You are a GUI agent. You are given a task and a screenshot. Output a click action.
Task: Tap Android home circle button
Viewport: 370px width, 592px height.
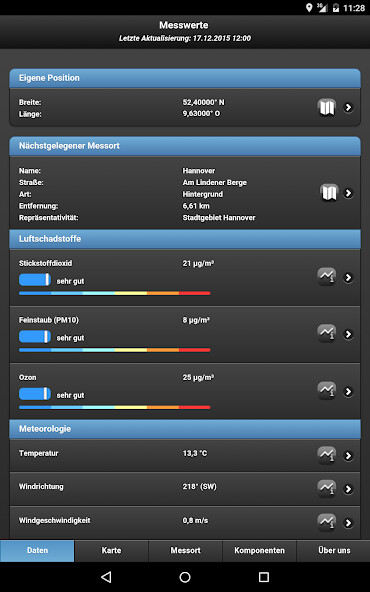point(185,577)
